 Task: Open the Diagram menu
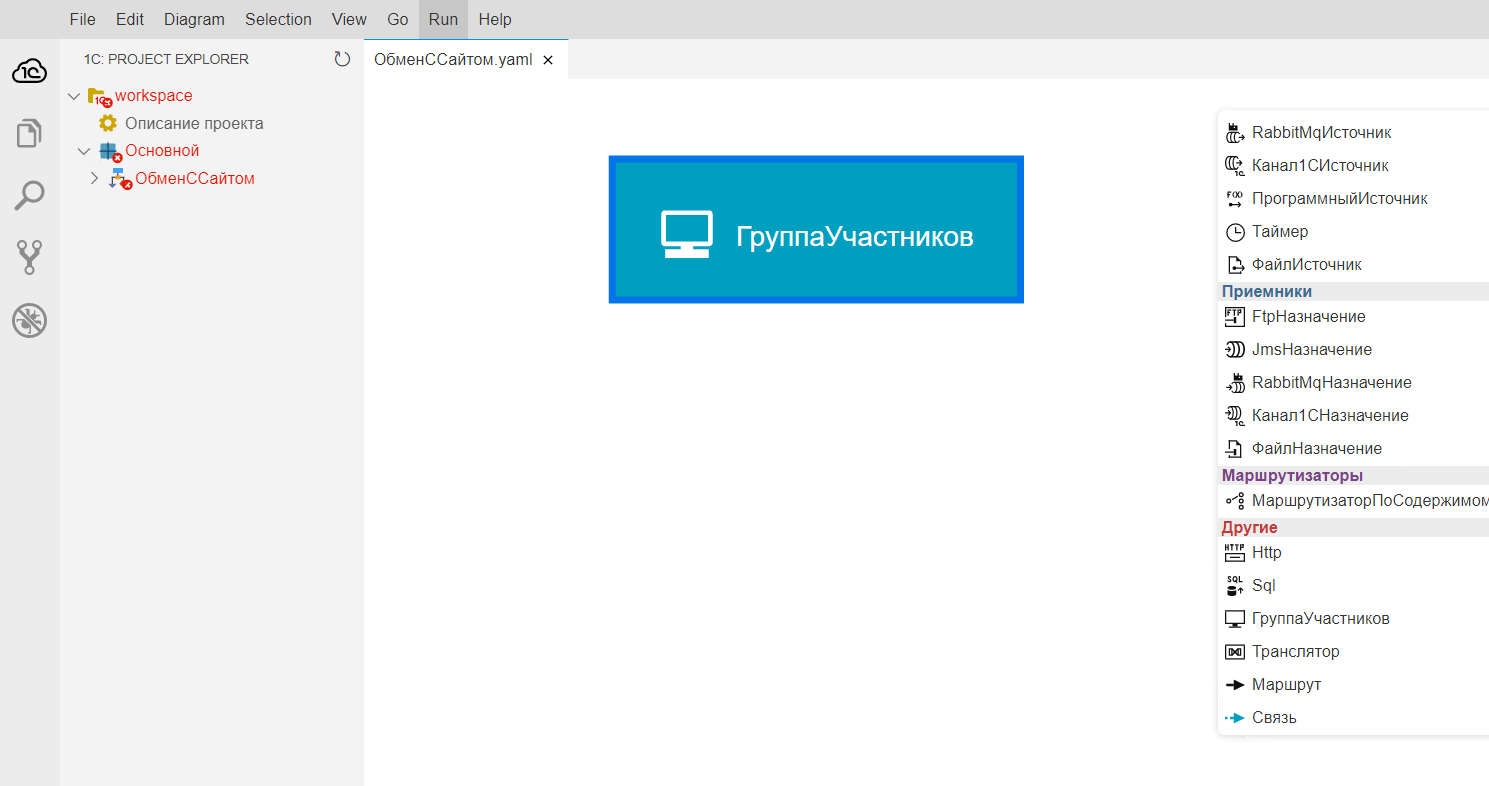(x=194, y=19)
